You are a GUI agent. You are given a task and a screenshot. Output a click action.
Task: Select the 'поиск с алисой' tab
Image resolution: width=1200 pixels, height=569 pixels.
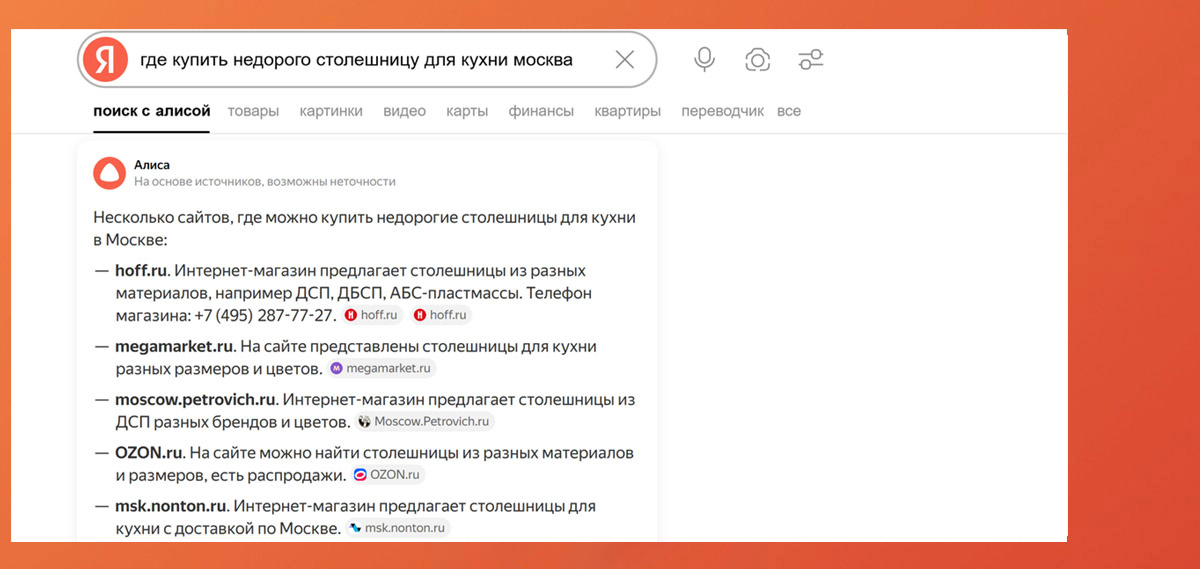(151, 111)
